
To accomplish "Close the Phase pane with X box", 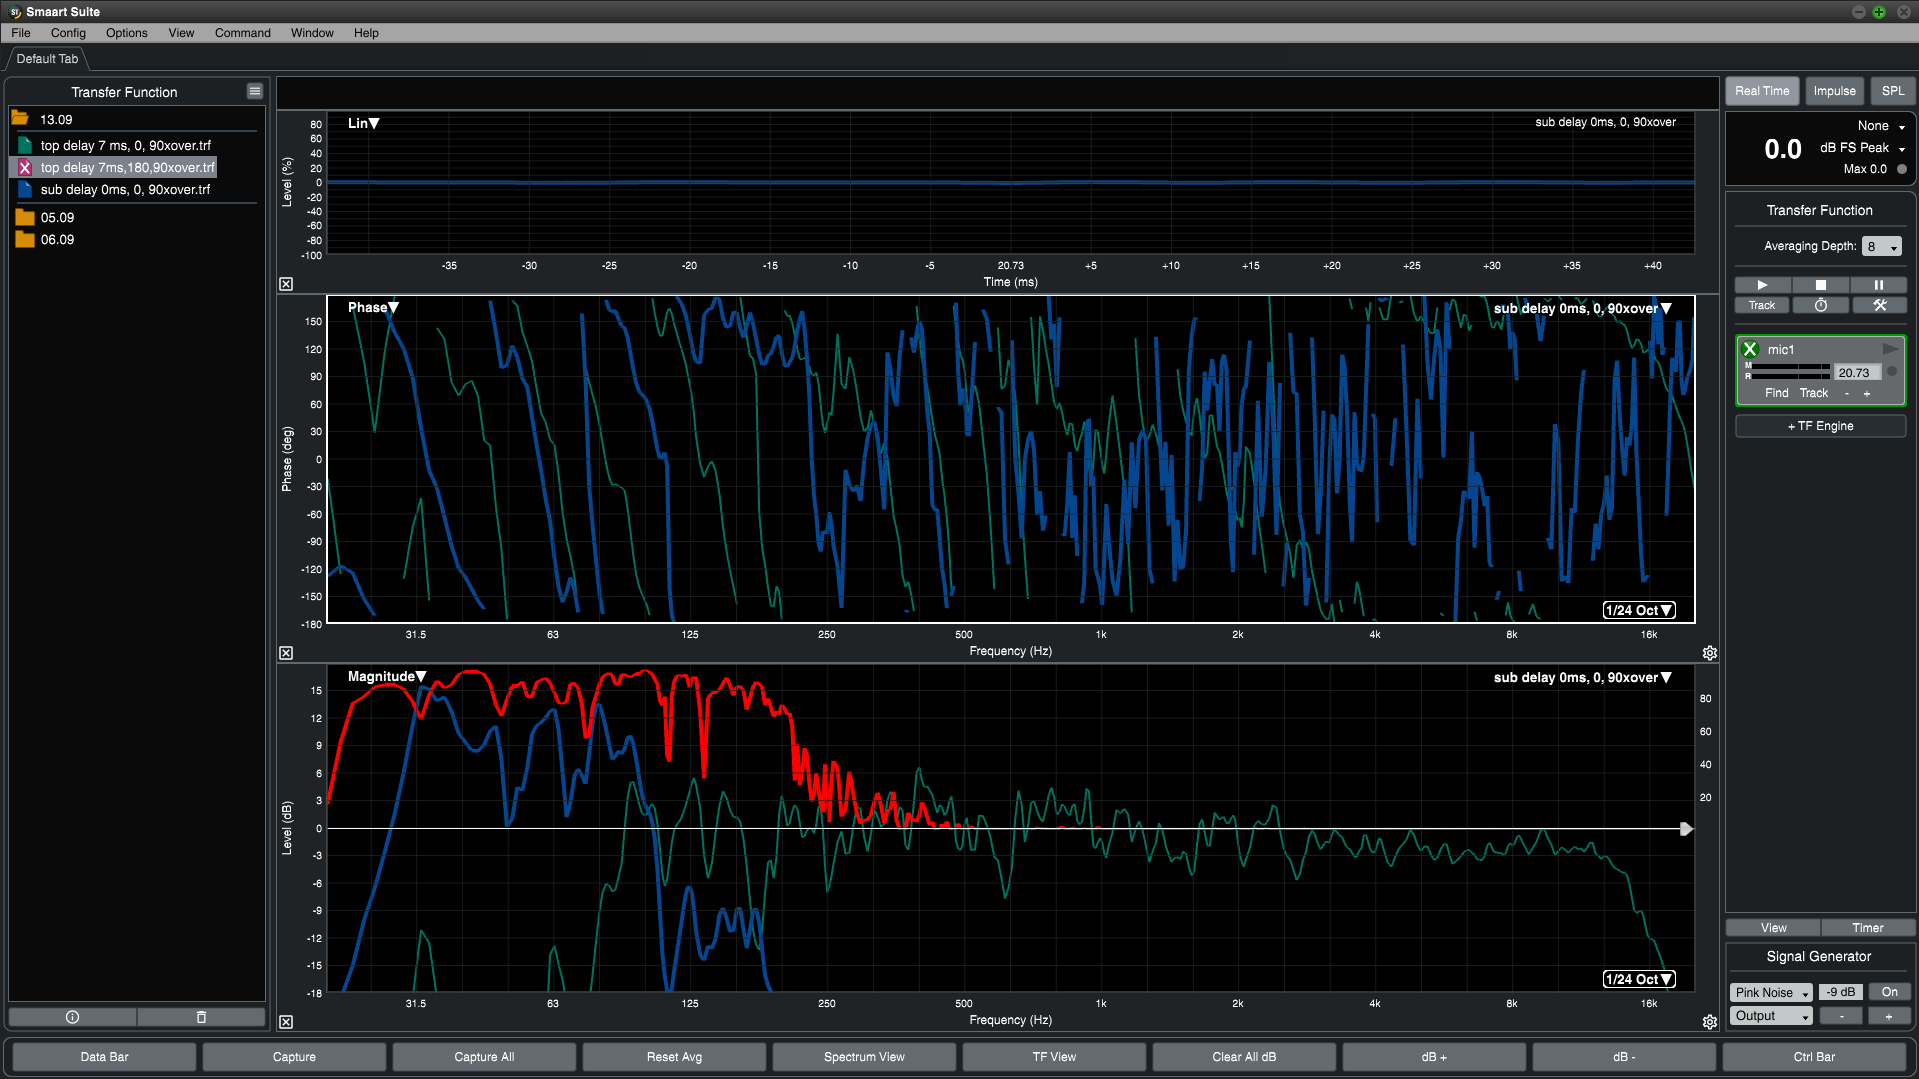I will tap(286, 653).
